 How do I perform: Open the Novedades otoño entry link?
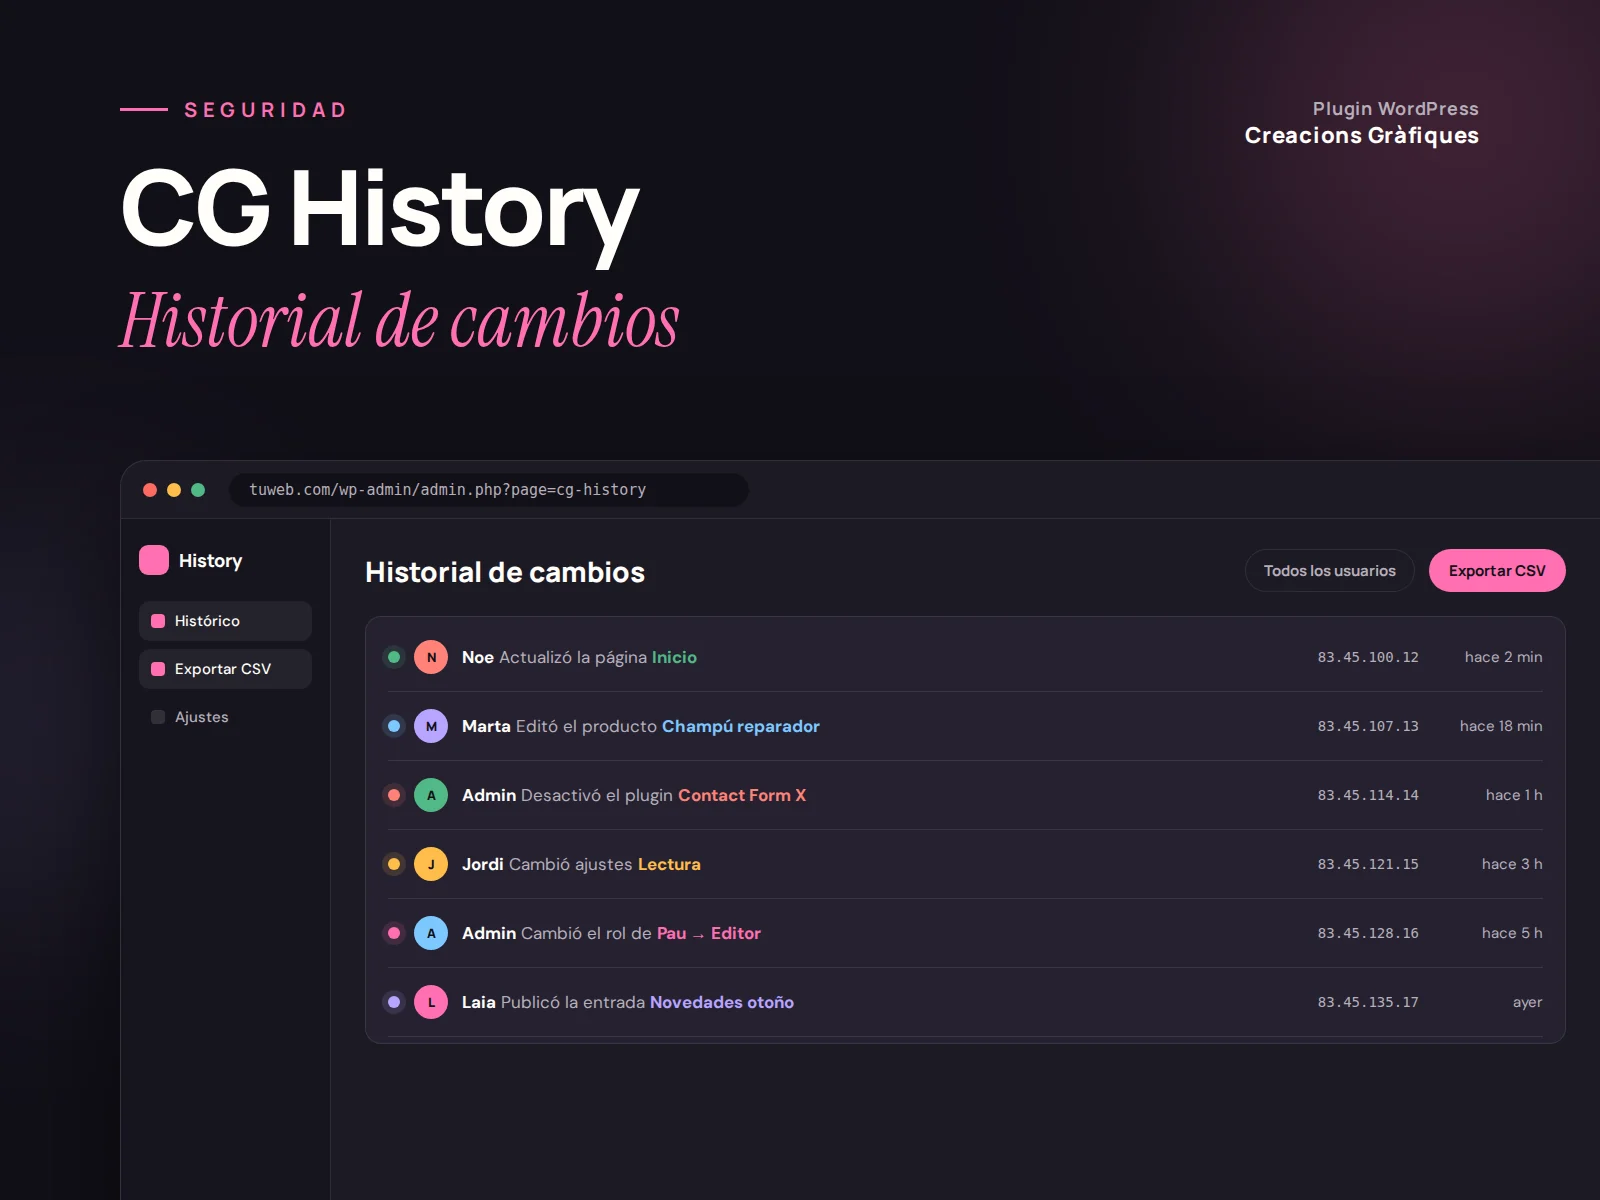point(722,1002)
